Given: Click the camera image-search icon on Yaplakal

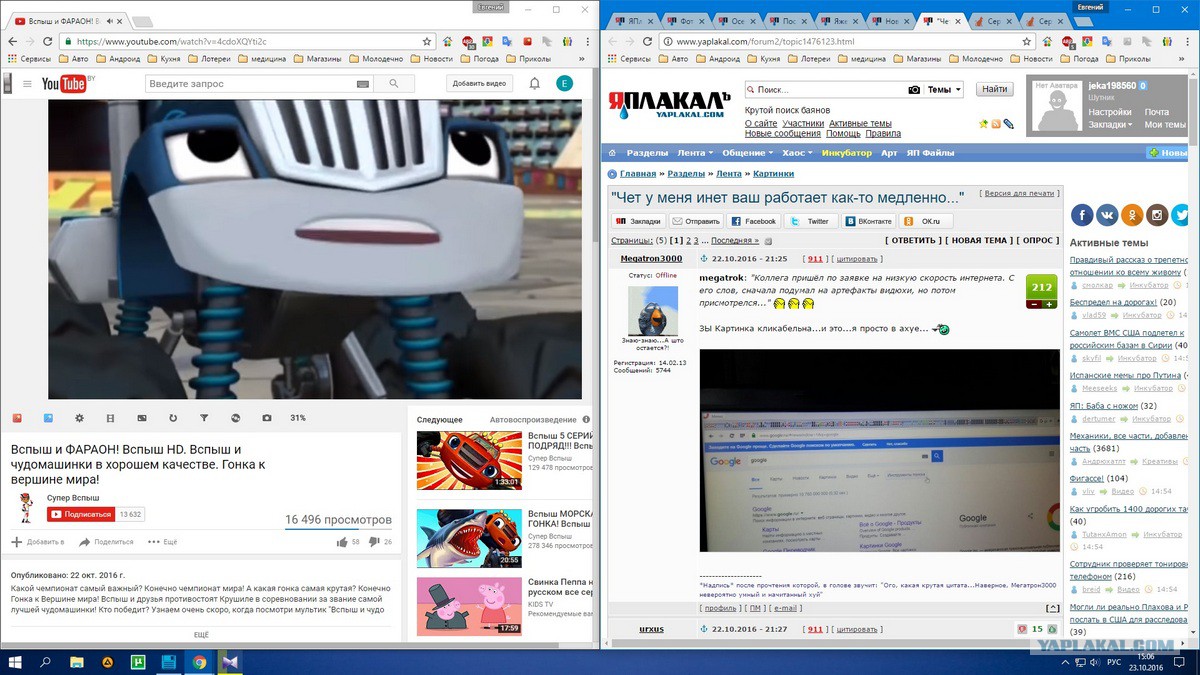Looking at the screenshot, I should [914, 90].
